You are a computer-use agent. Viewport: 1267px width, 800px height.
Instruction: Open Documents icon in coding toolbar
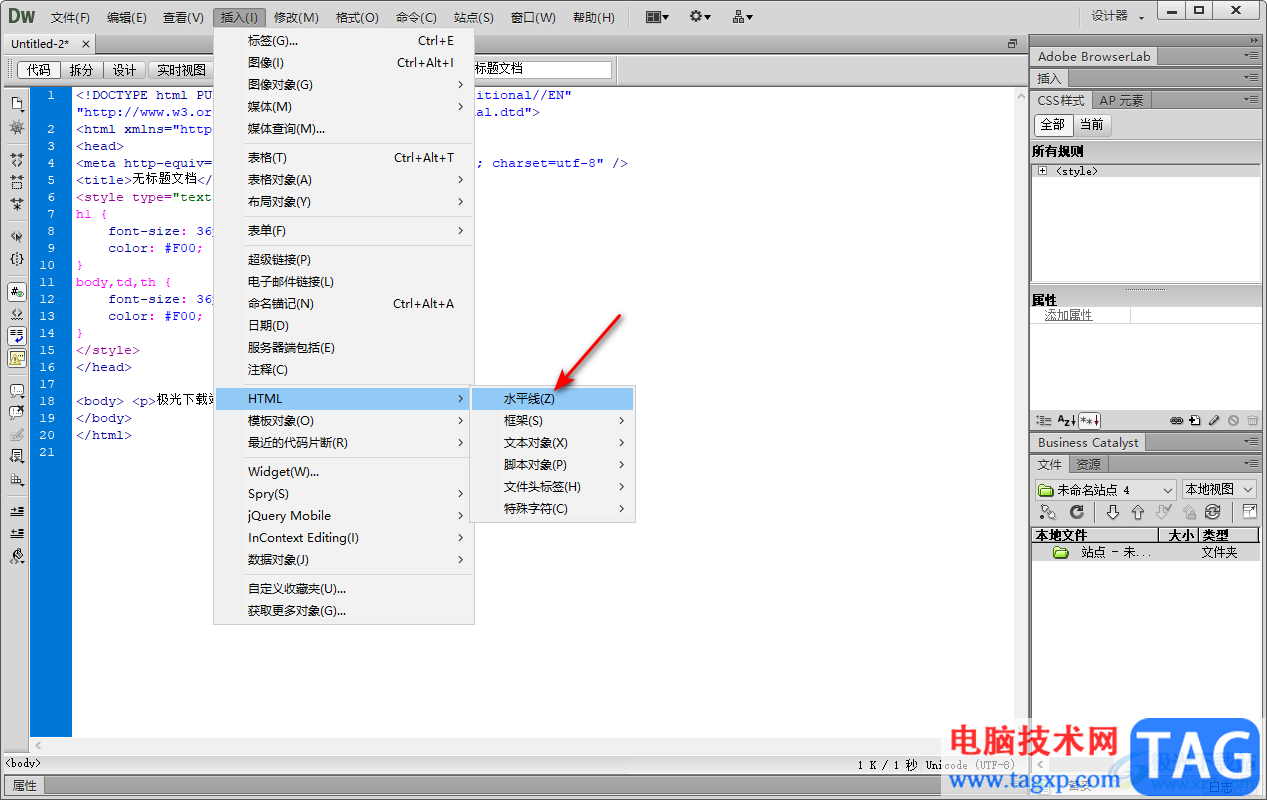tap(17, 103)
